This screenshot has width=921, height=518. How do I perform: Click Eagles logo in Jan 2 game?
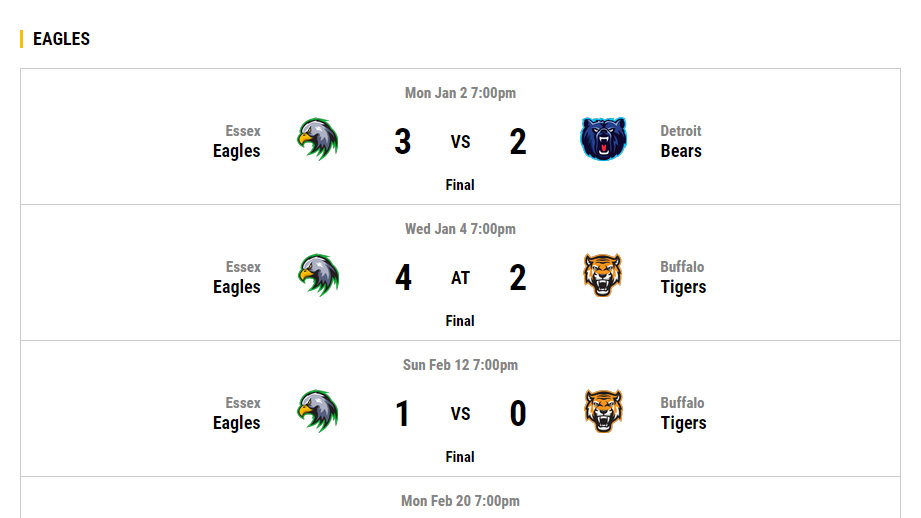pyautogui.click(x=318, y=140)
